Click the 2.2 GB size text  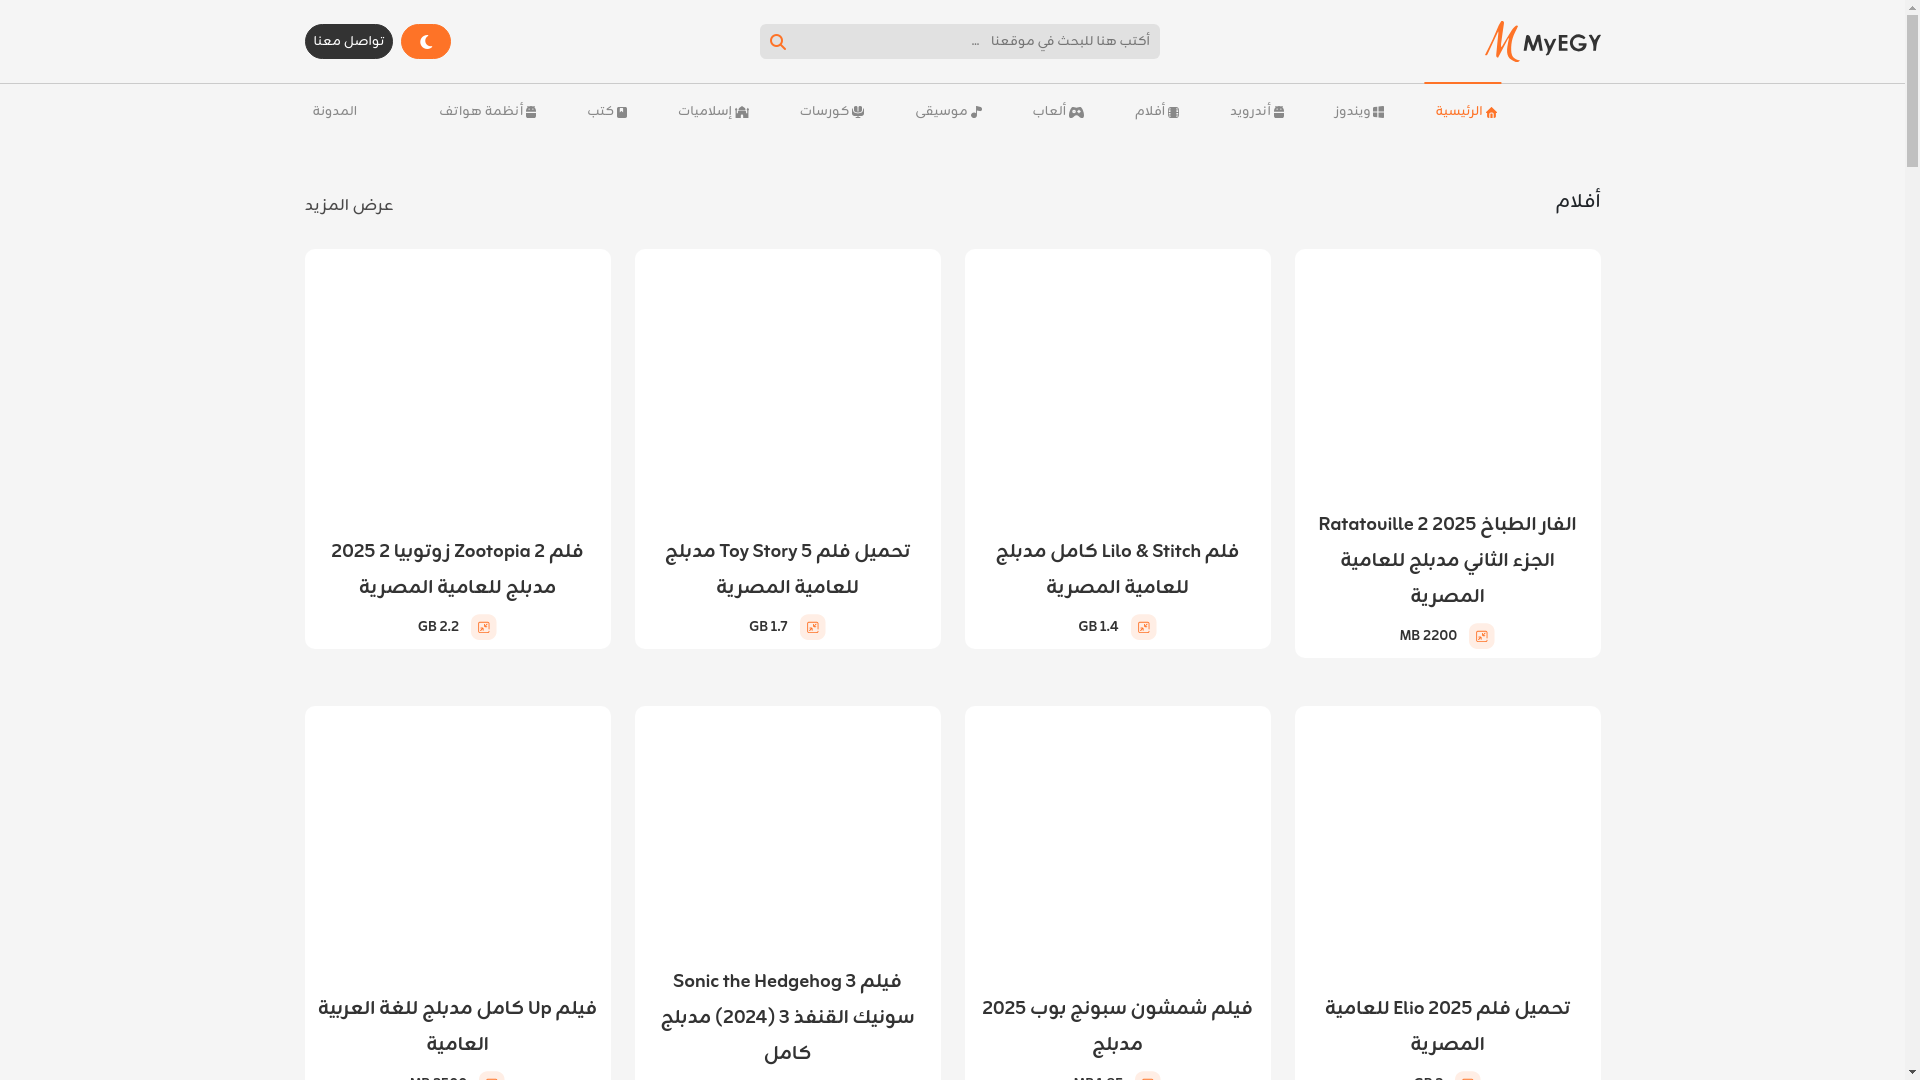[438, 627]
